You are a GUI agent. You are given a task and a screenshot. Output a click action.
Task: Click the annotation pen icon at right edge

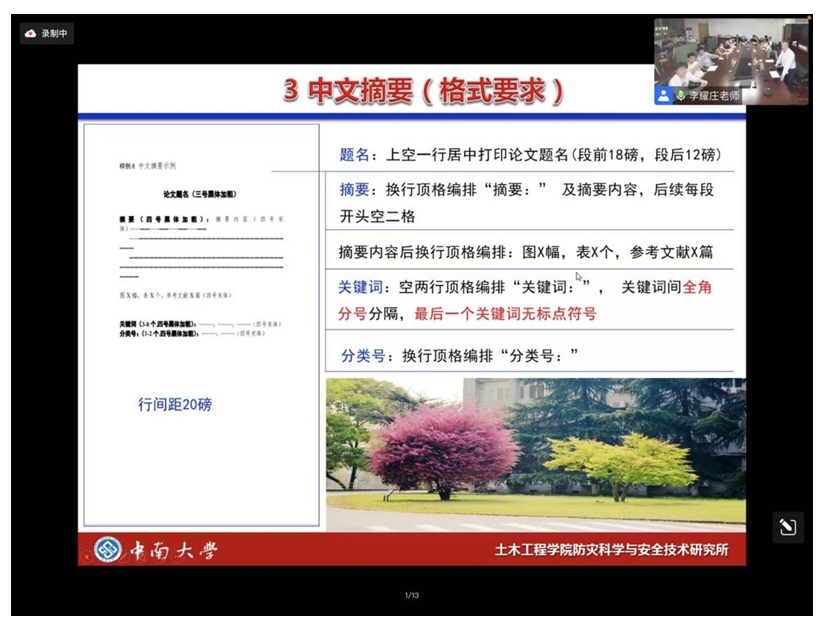tap(787, 527)
